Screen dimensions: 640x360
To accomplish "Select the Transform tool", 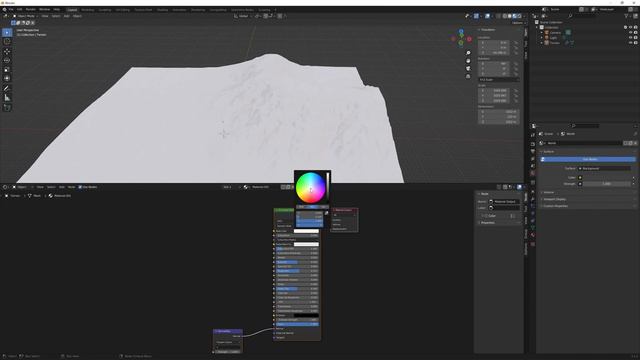I will [x=7, y=78].
